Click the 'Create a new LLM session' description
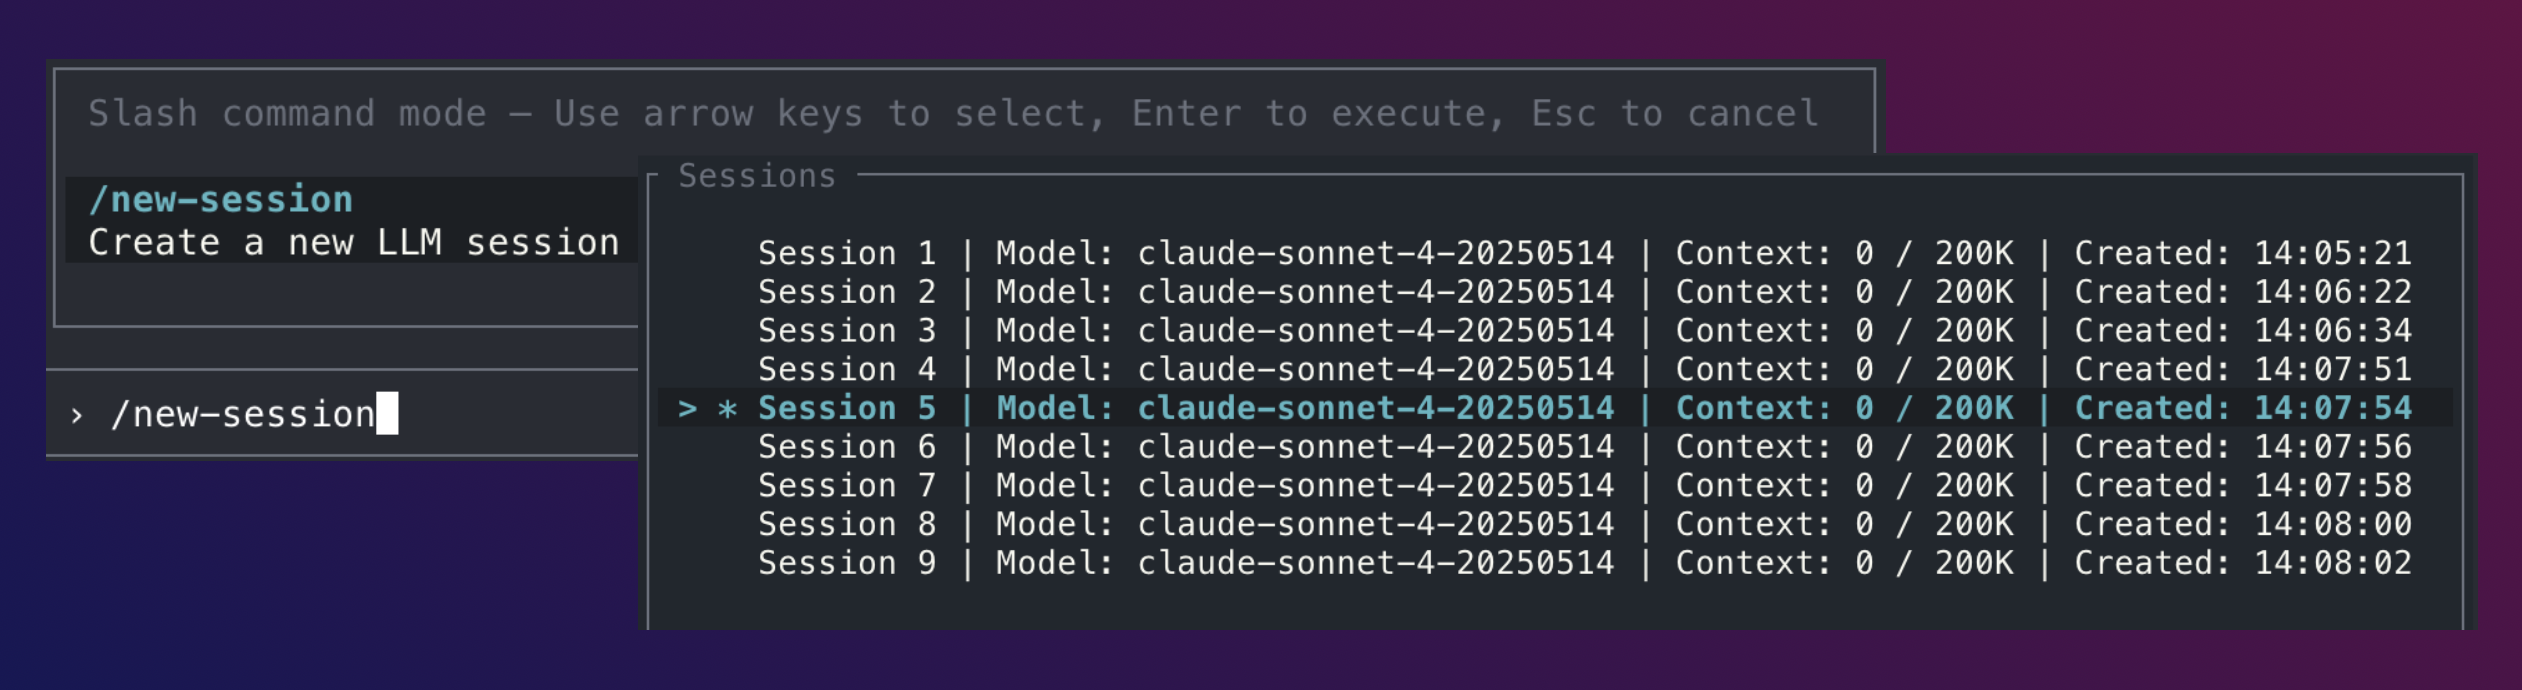 click(352, 241)
